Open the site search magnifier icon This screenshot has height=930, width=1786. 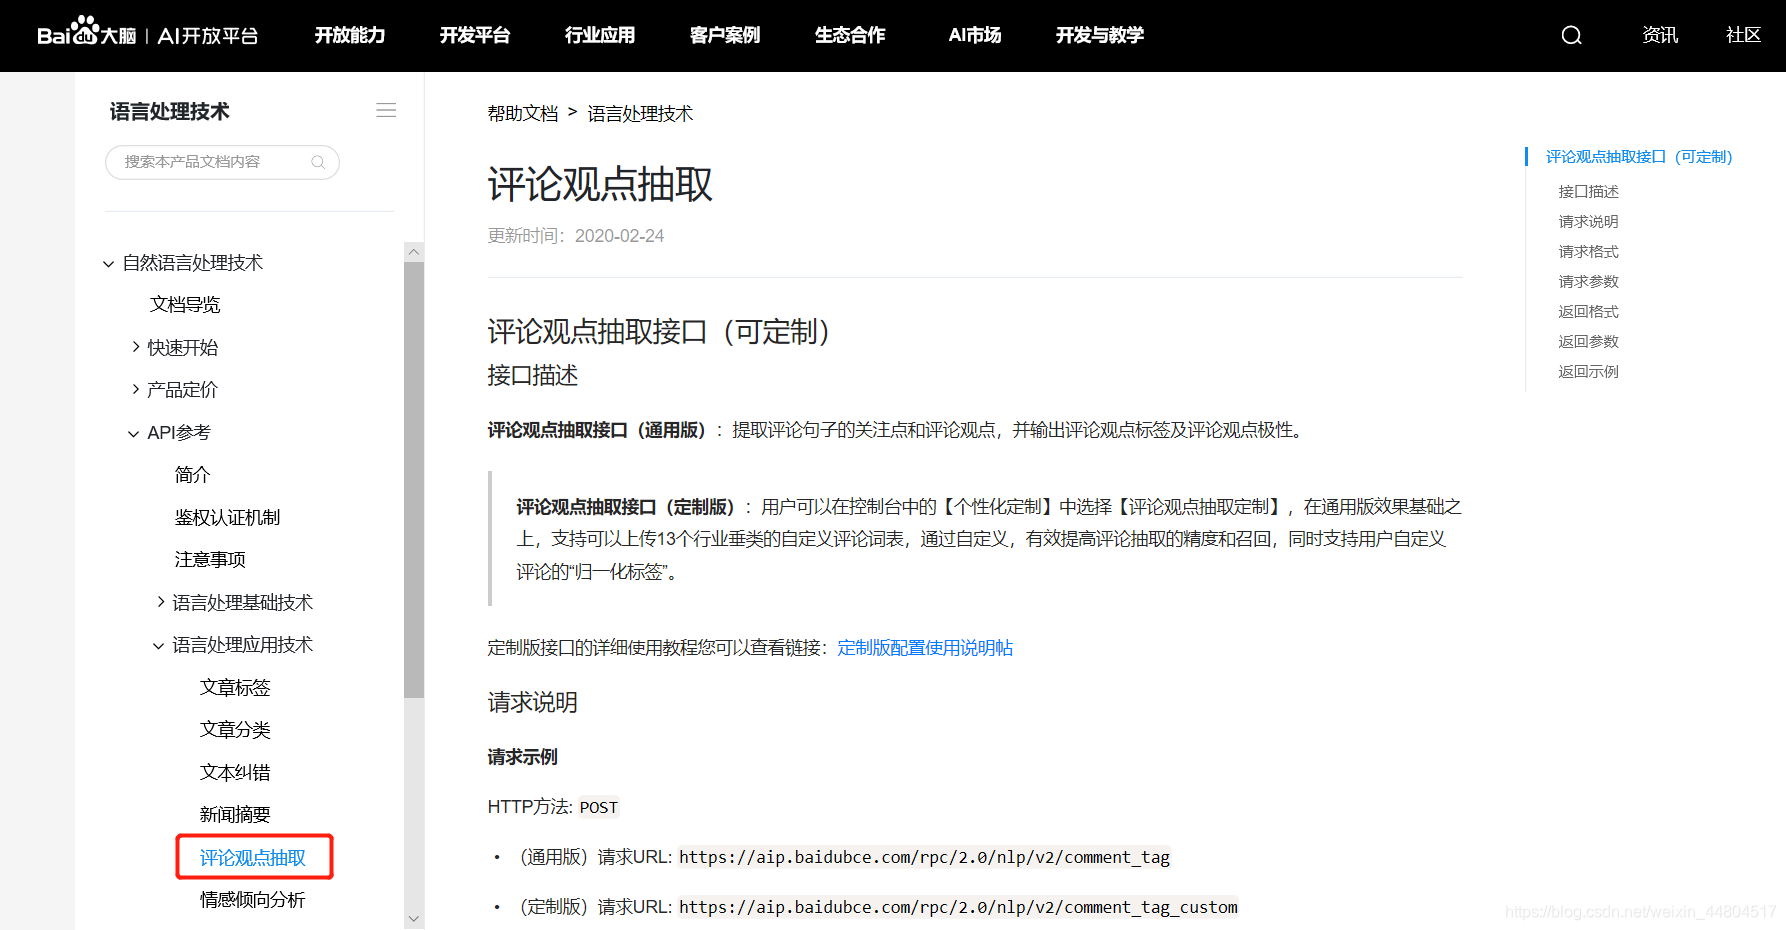1570,34
